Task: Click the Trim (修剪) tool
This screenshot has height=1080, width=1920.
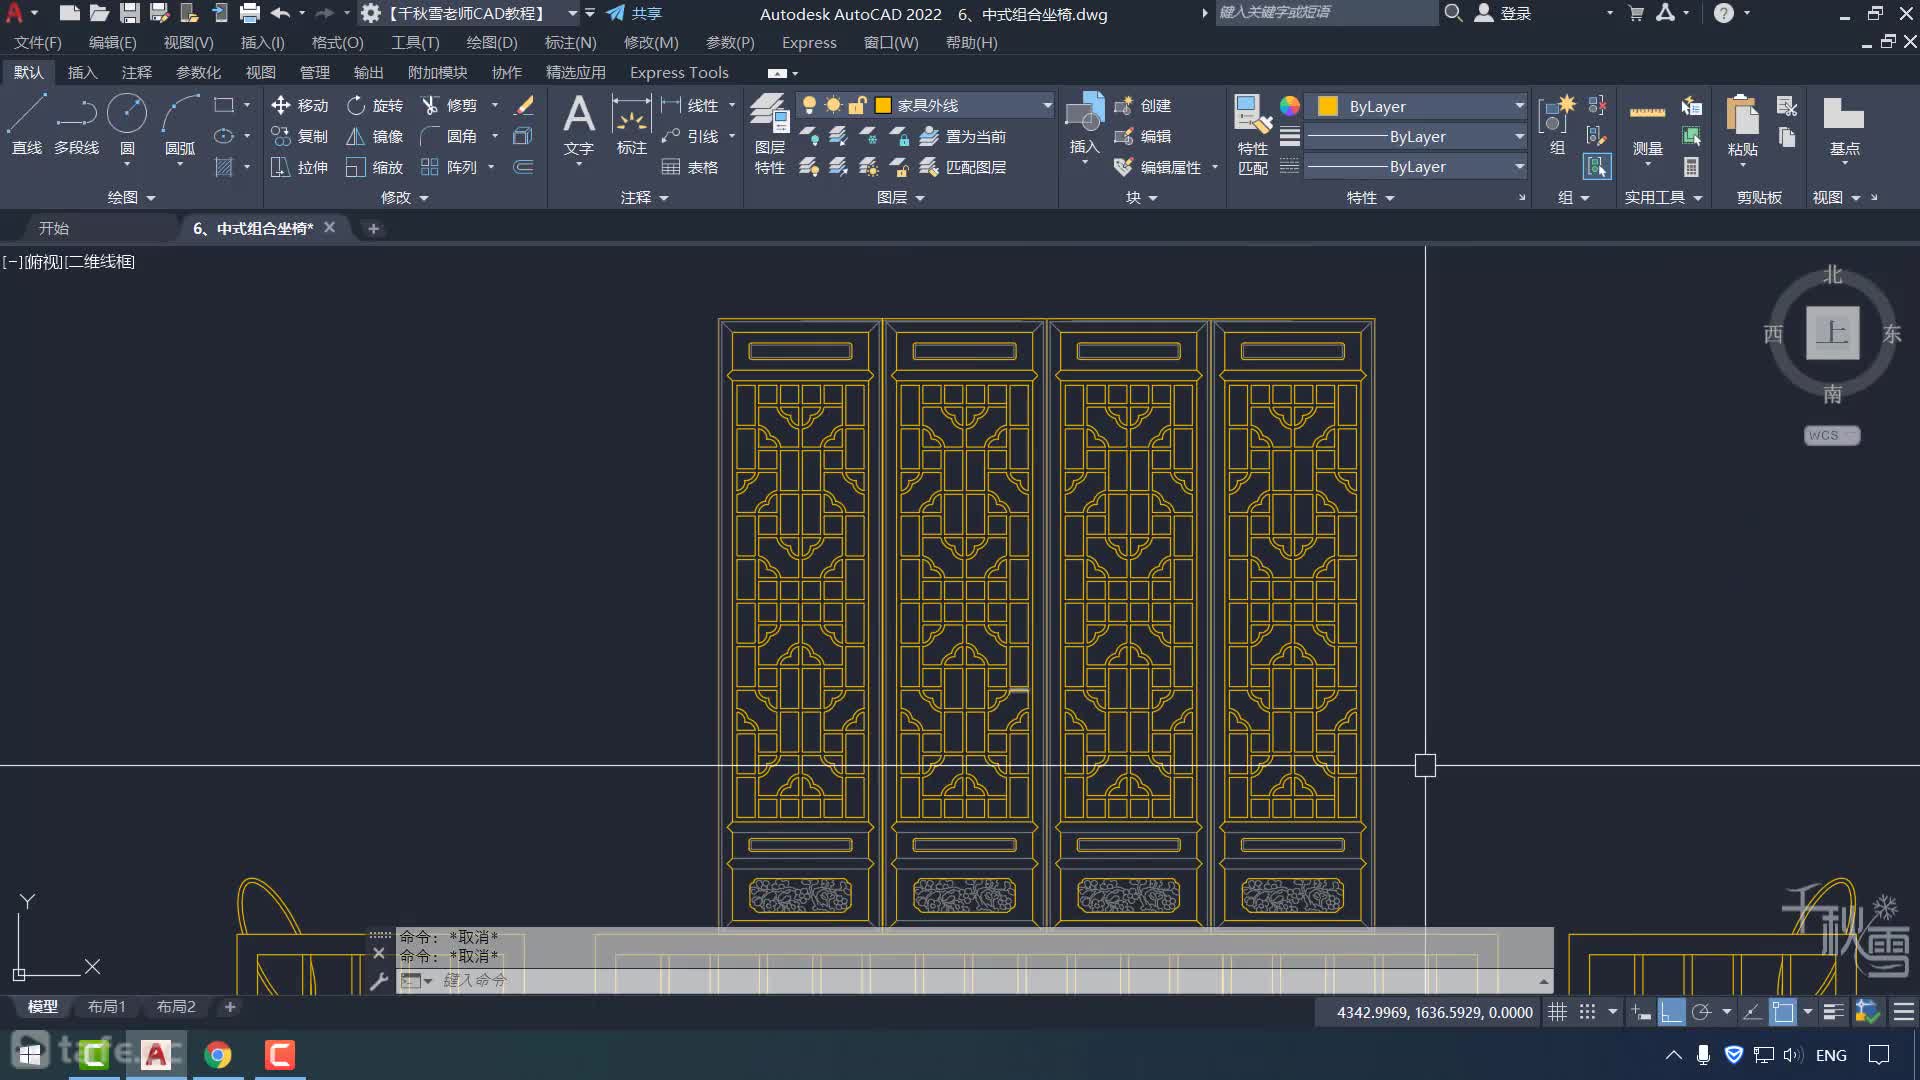Action: coord(450,105)
